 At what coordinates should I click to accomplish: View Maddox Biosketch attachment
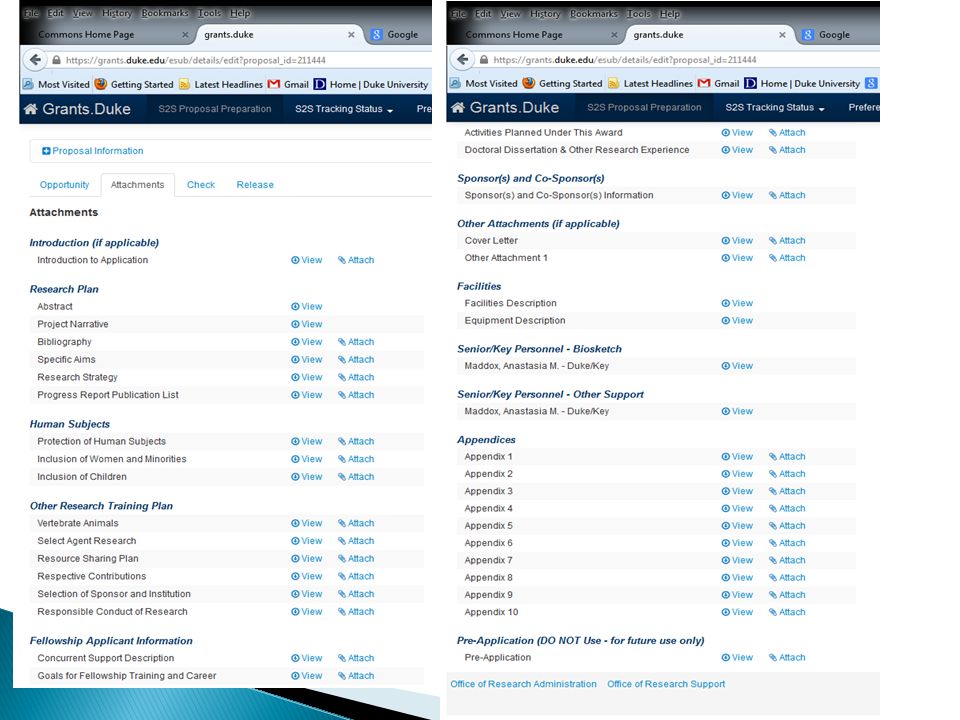pyautogui.click(x=737, y=366)
